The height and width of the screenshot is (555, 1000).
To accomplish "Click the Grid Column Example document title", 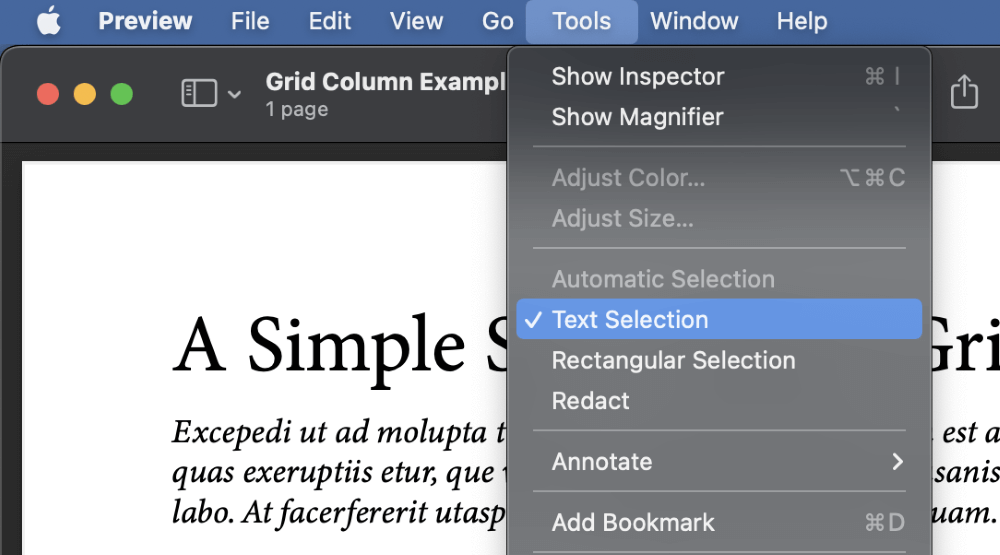I will 385,82.
